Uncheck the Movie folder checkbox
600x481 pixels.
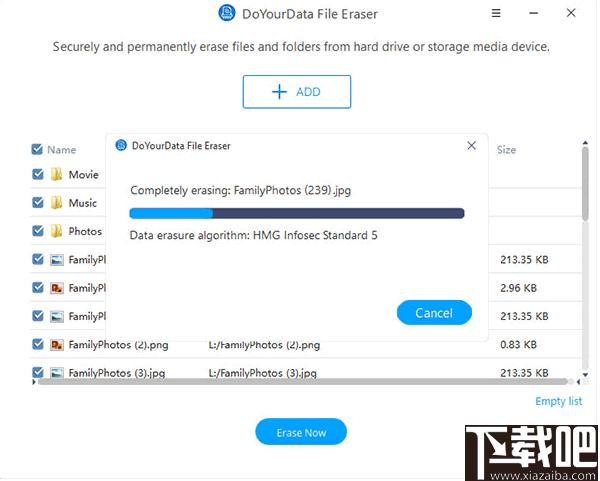(x=38, y=174)
